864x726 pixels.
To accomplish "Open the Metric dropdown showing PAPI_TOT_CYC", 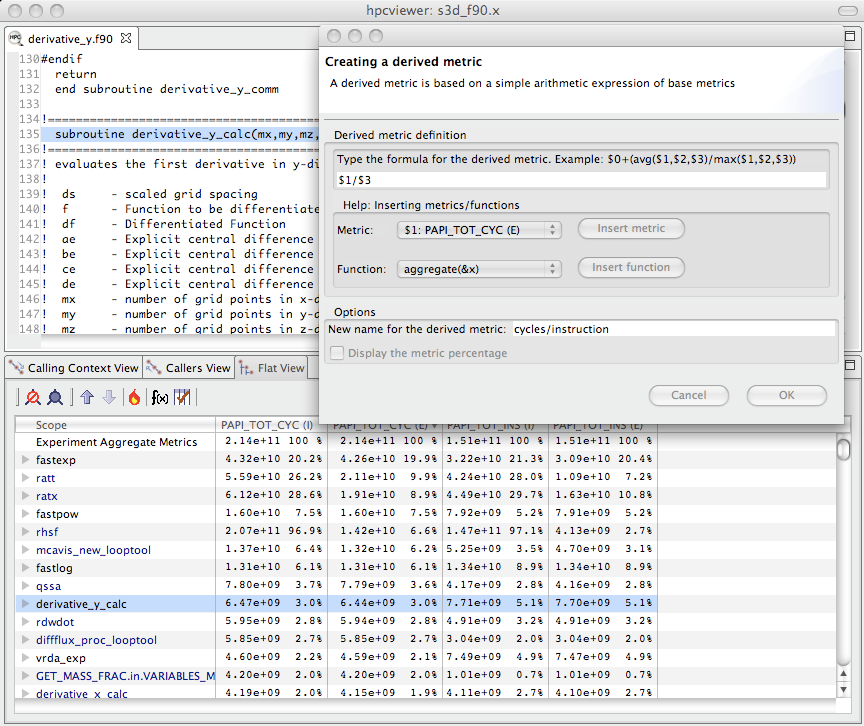I will (479, 230).
